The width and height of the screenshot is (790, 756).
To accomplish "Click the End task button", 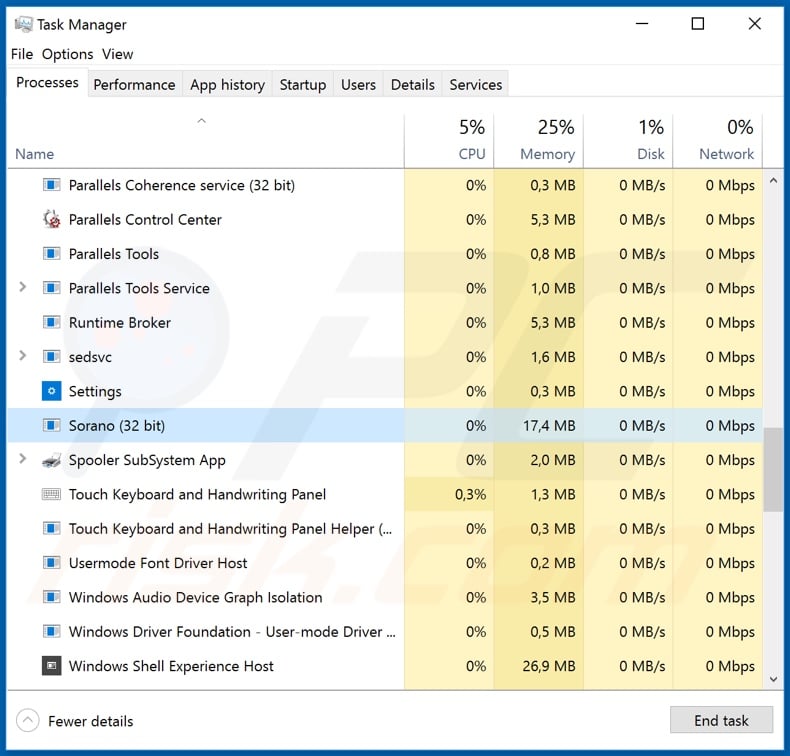I will tap(721, 720).
